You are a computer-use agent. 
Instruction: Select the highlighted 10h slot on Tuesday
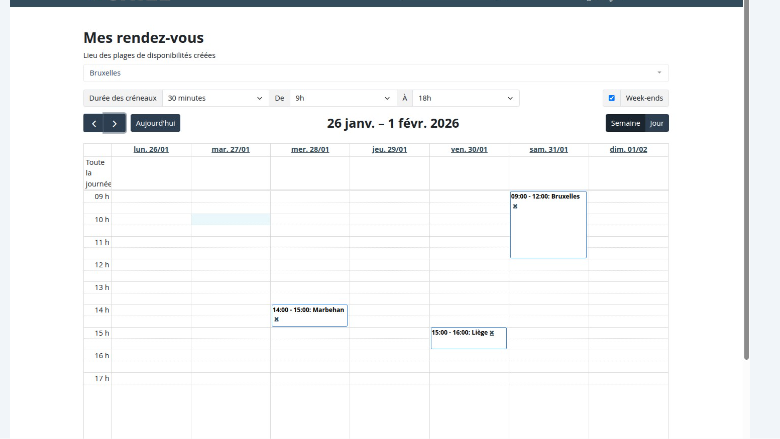pyautogui.click(x=230, y=219)
